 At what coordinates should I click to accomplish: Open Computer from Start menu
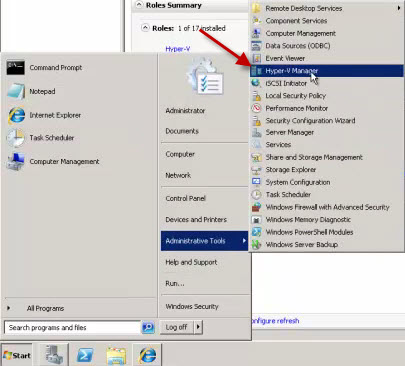coord(180,154)
